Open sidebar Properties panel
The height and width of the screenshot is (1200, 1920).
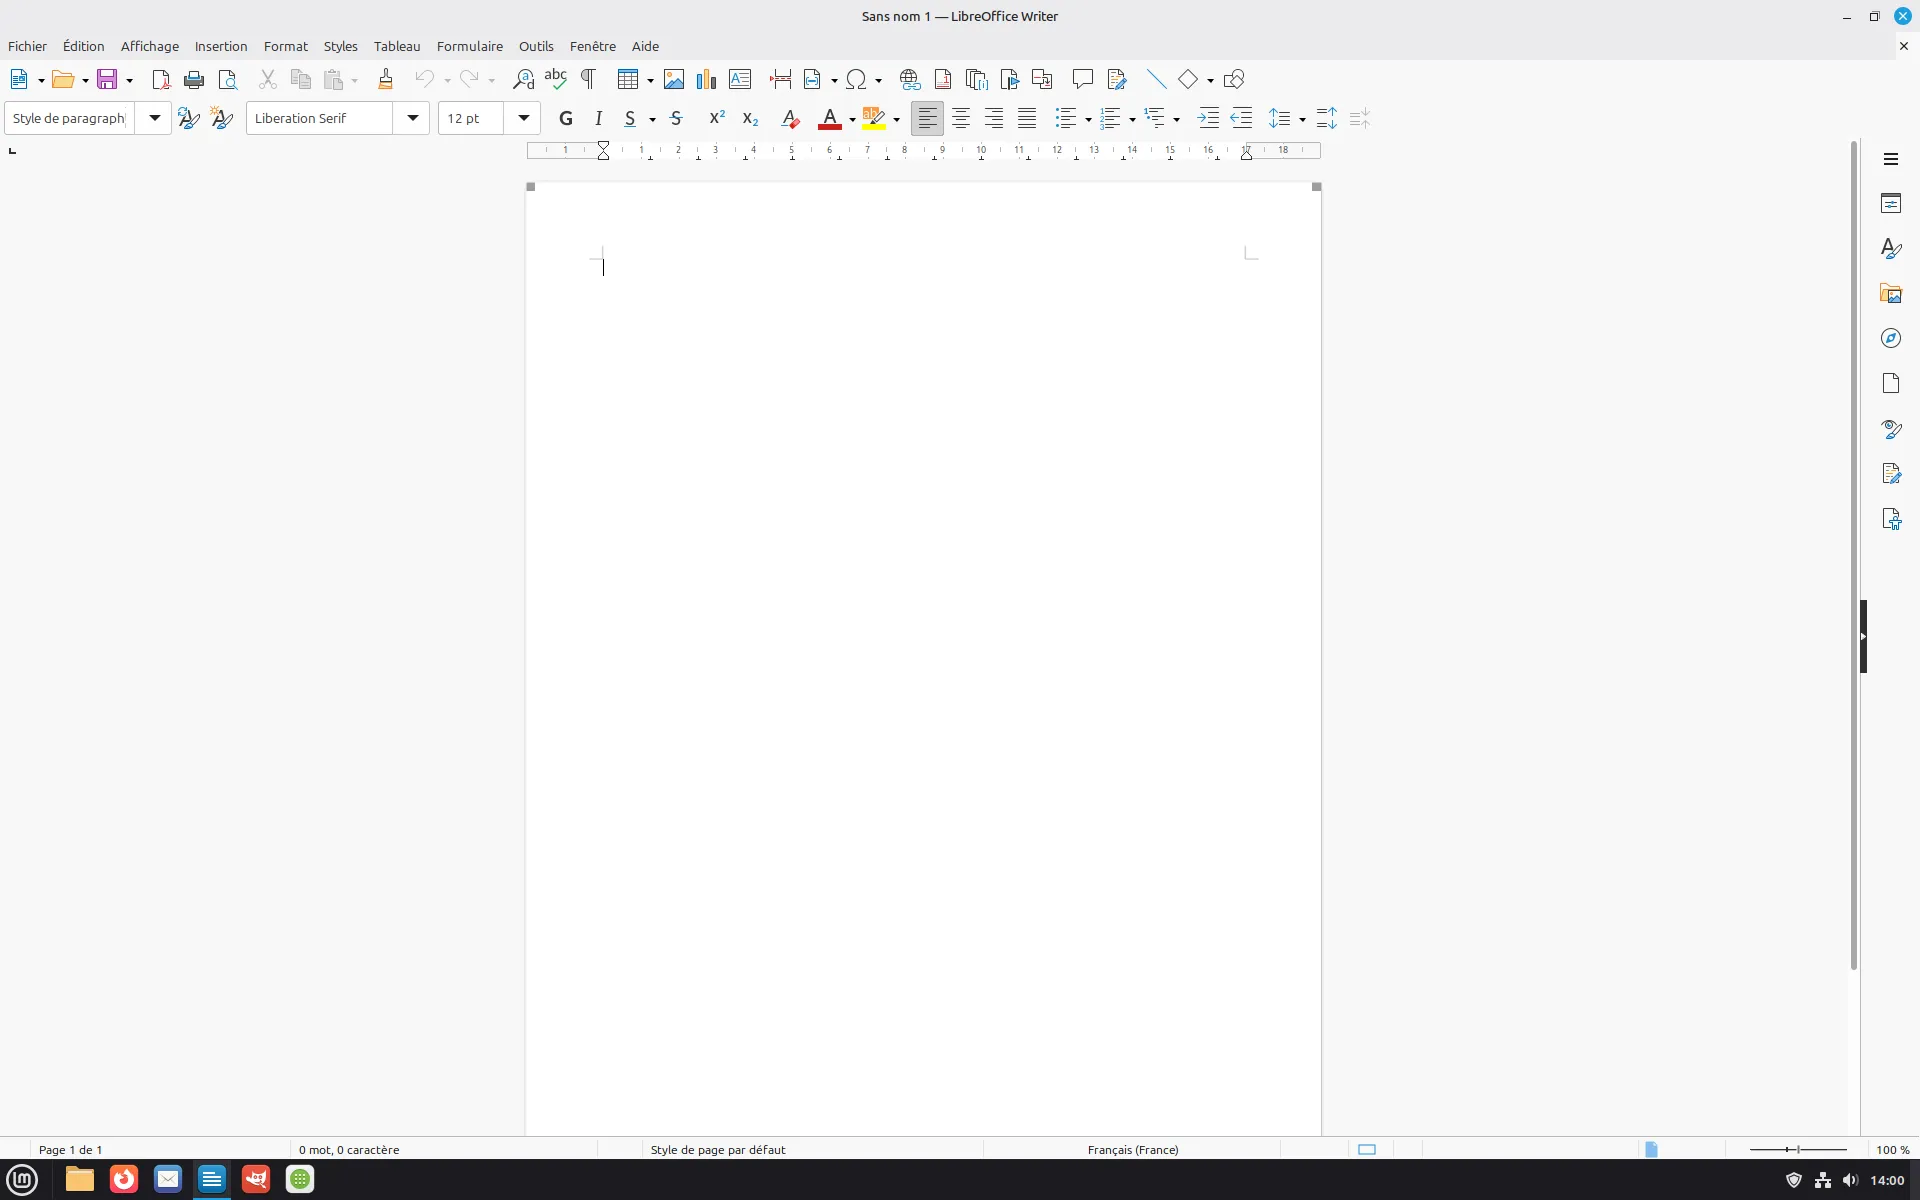1890,204
